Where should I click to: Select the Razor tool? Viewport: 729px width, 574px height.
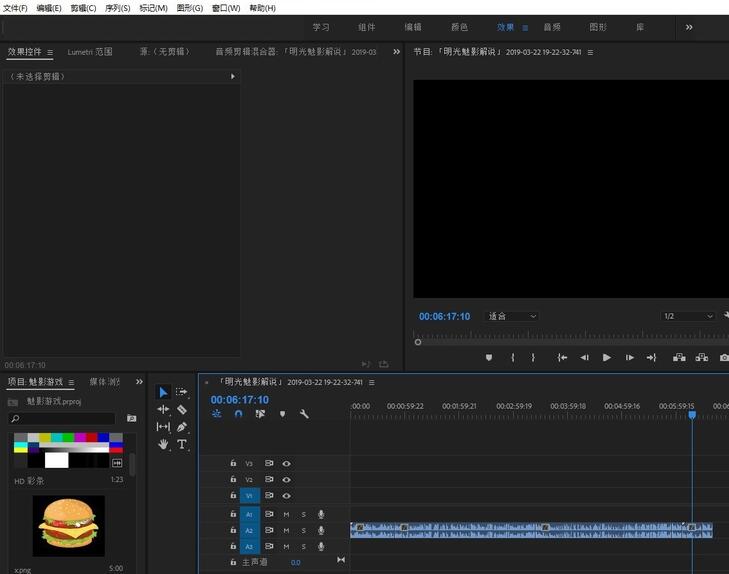[x=182, y=409]
